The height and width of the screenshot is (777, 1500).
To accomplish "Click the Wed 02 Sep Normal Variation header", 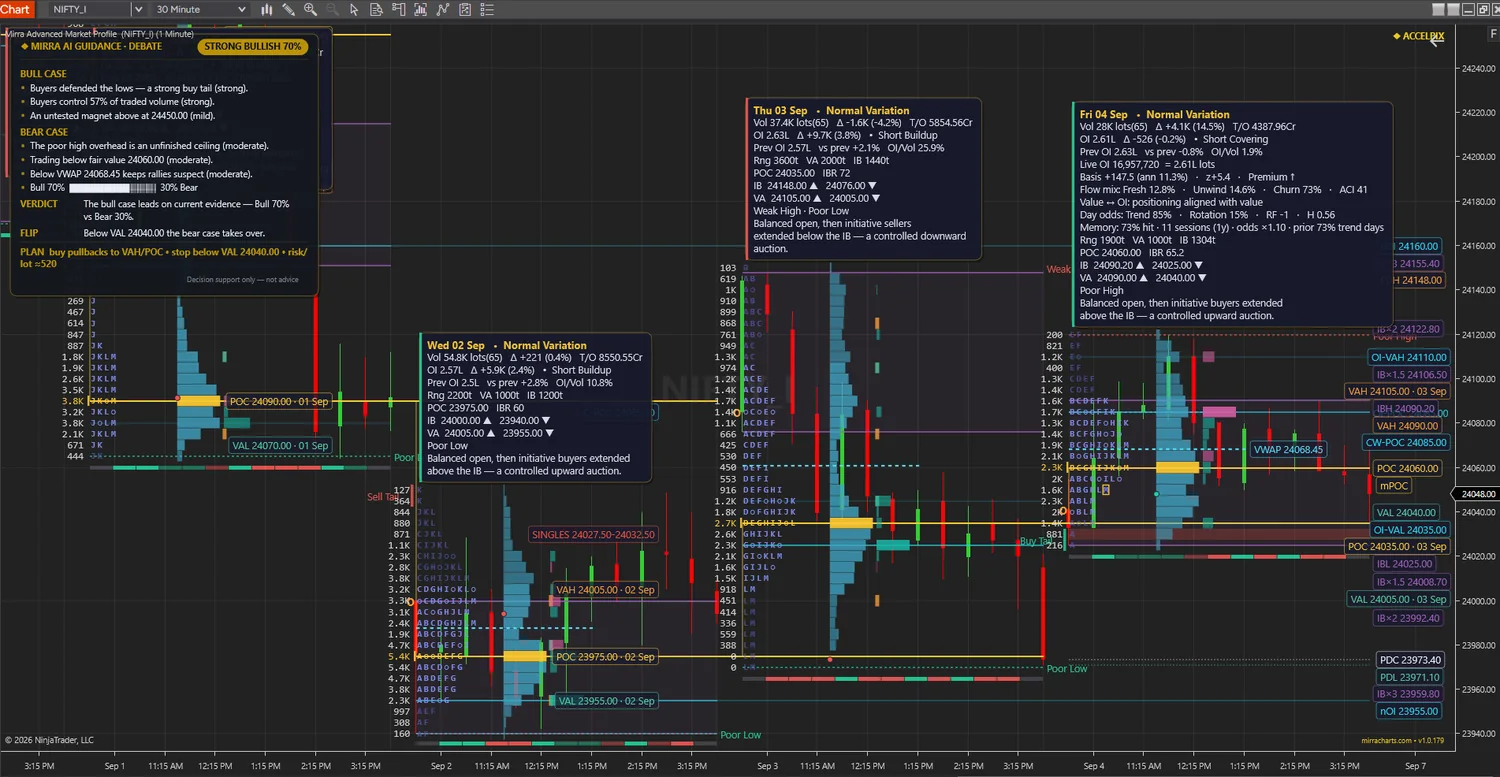I will coord(494,345).
